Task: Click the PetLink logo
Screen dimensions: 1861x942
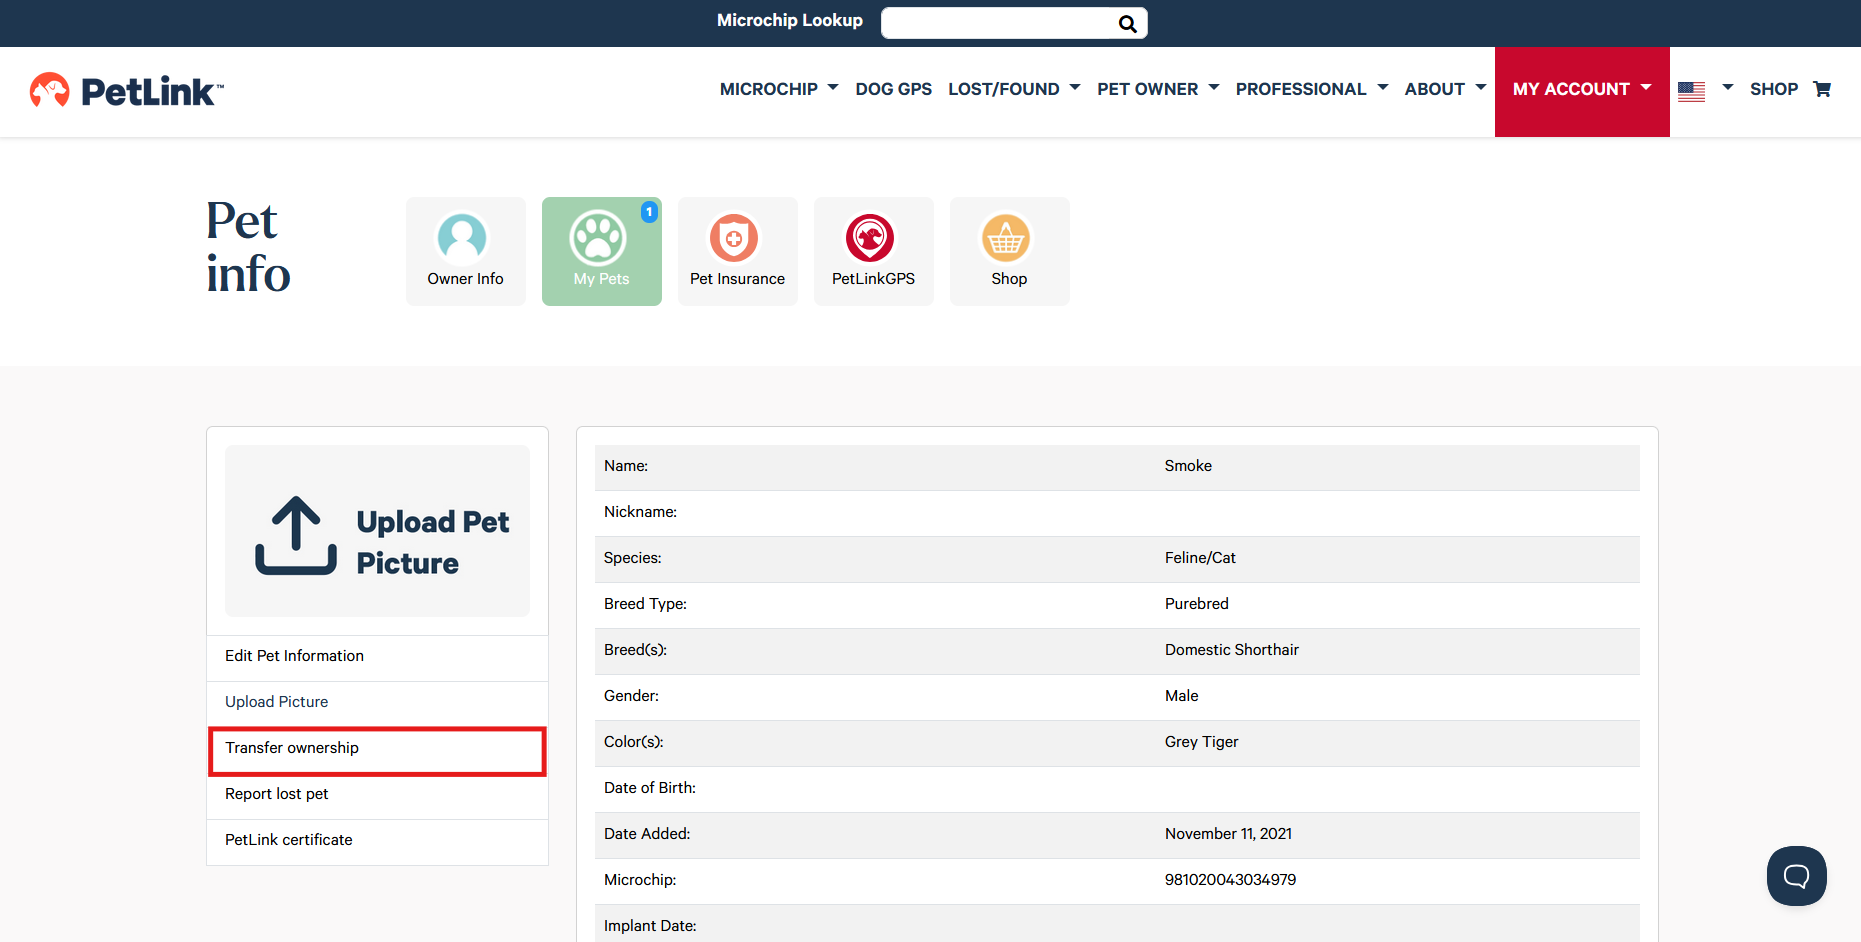Action: [127, 91]
